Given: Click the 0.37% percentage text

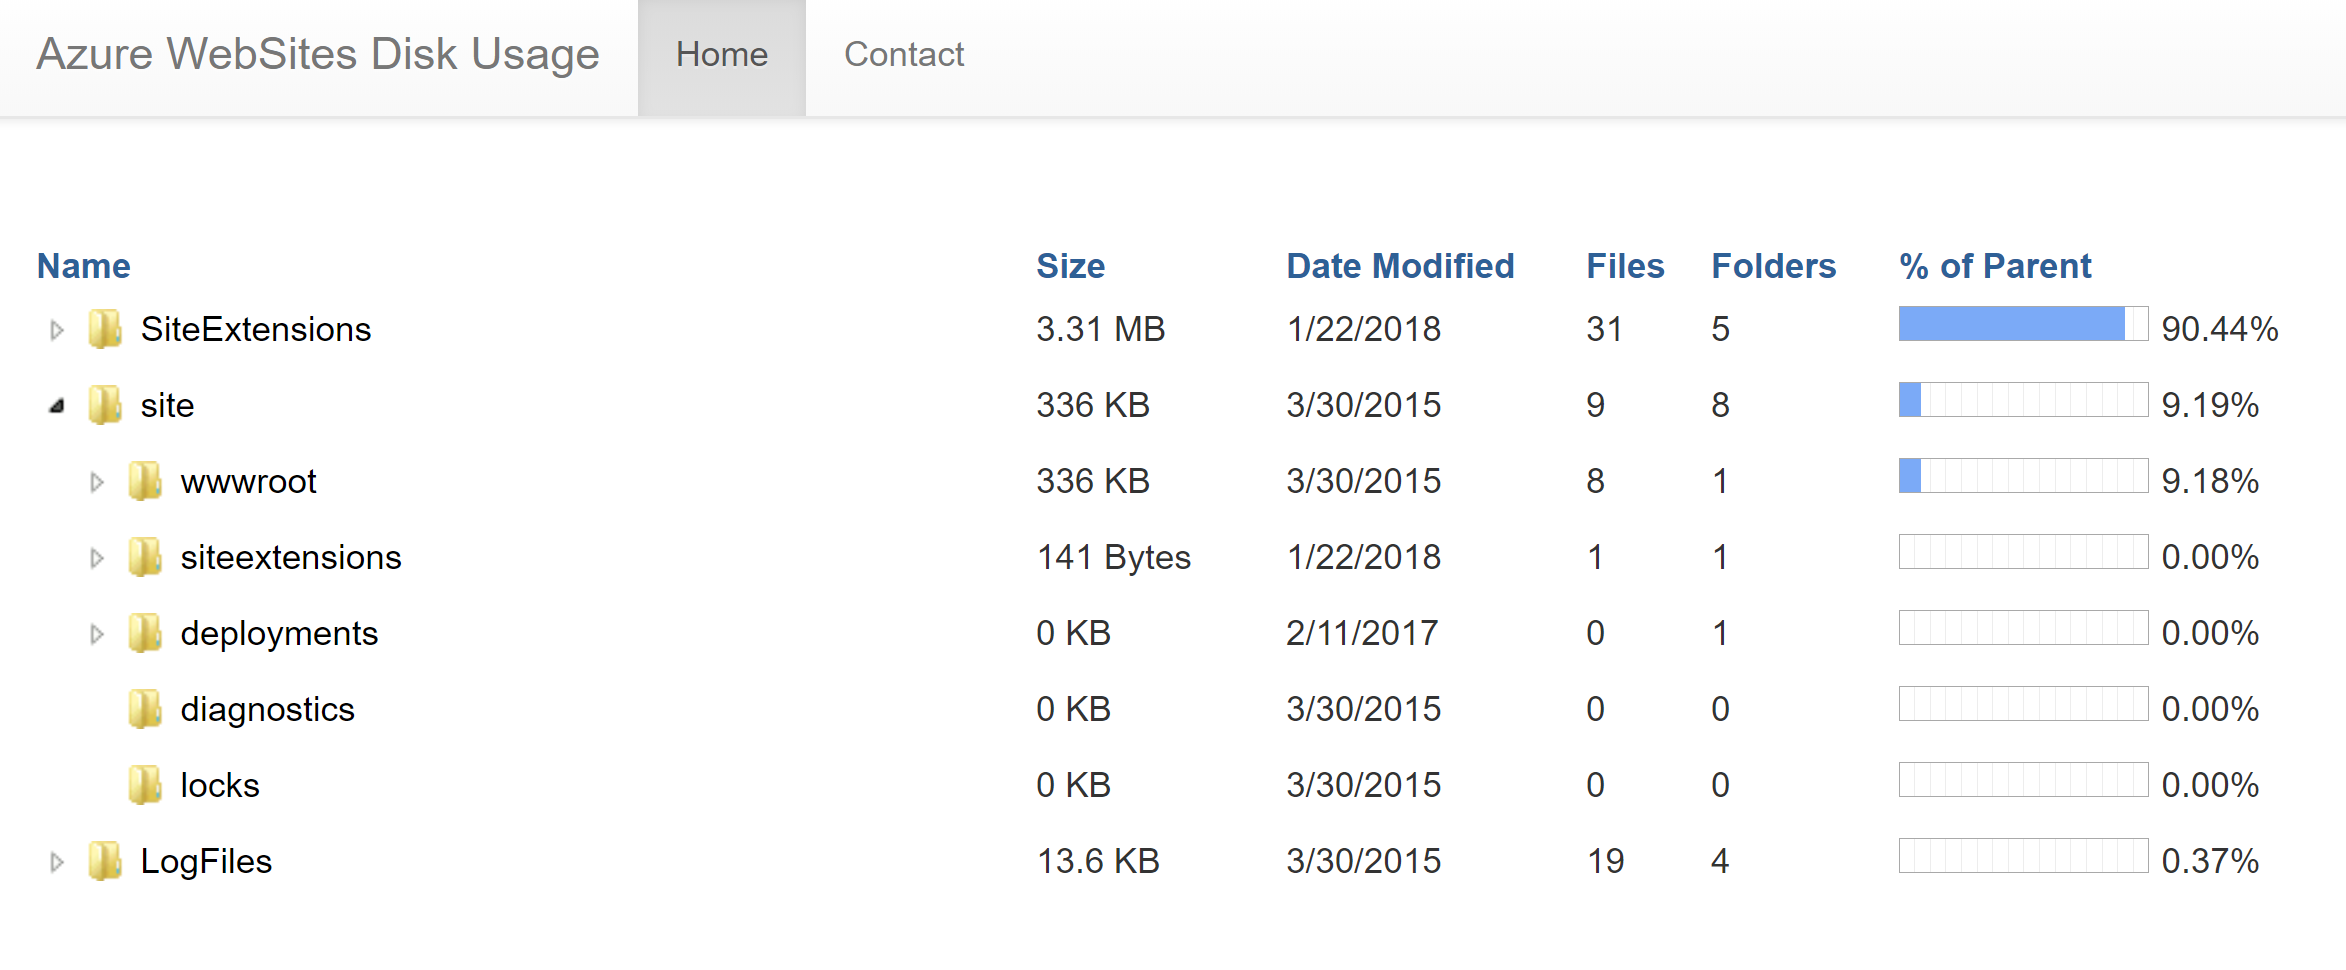Looking at the screenshot, I should click(2210, 861).
